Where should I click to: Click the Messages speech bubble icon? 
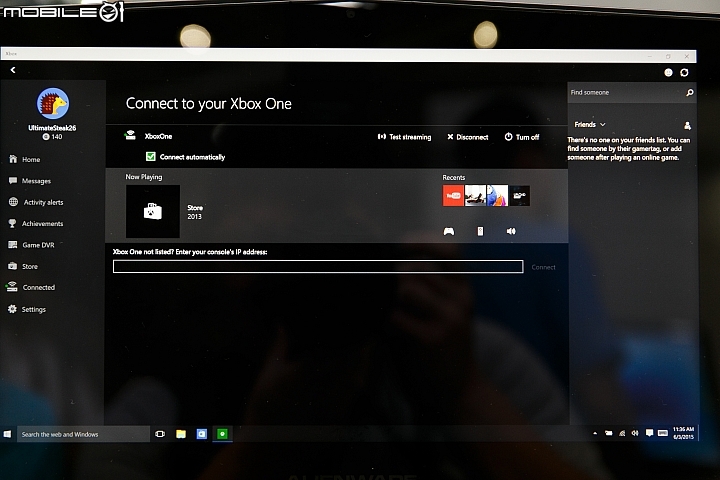point(13,180)
